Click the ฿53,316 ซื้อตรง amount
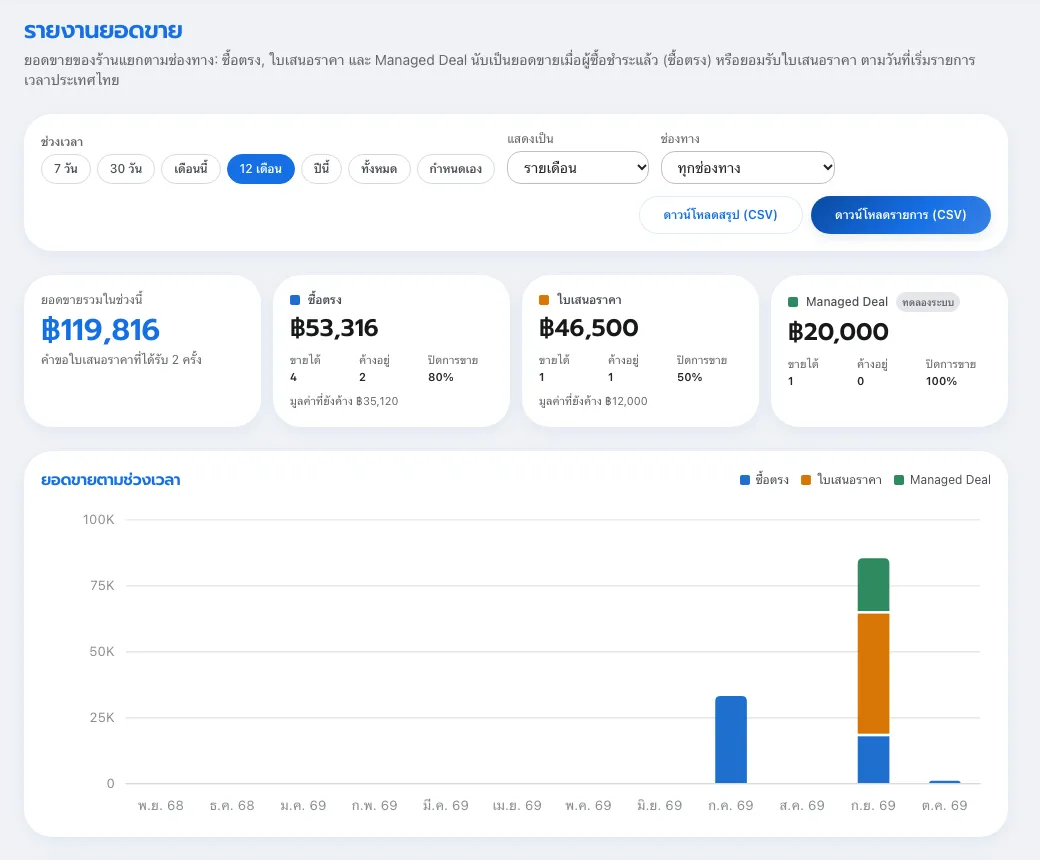Screen dimensions: 1040x860 334,328
